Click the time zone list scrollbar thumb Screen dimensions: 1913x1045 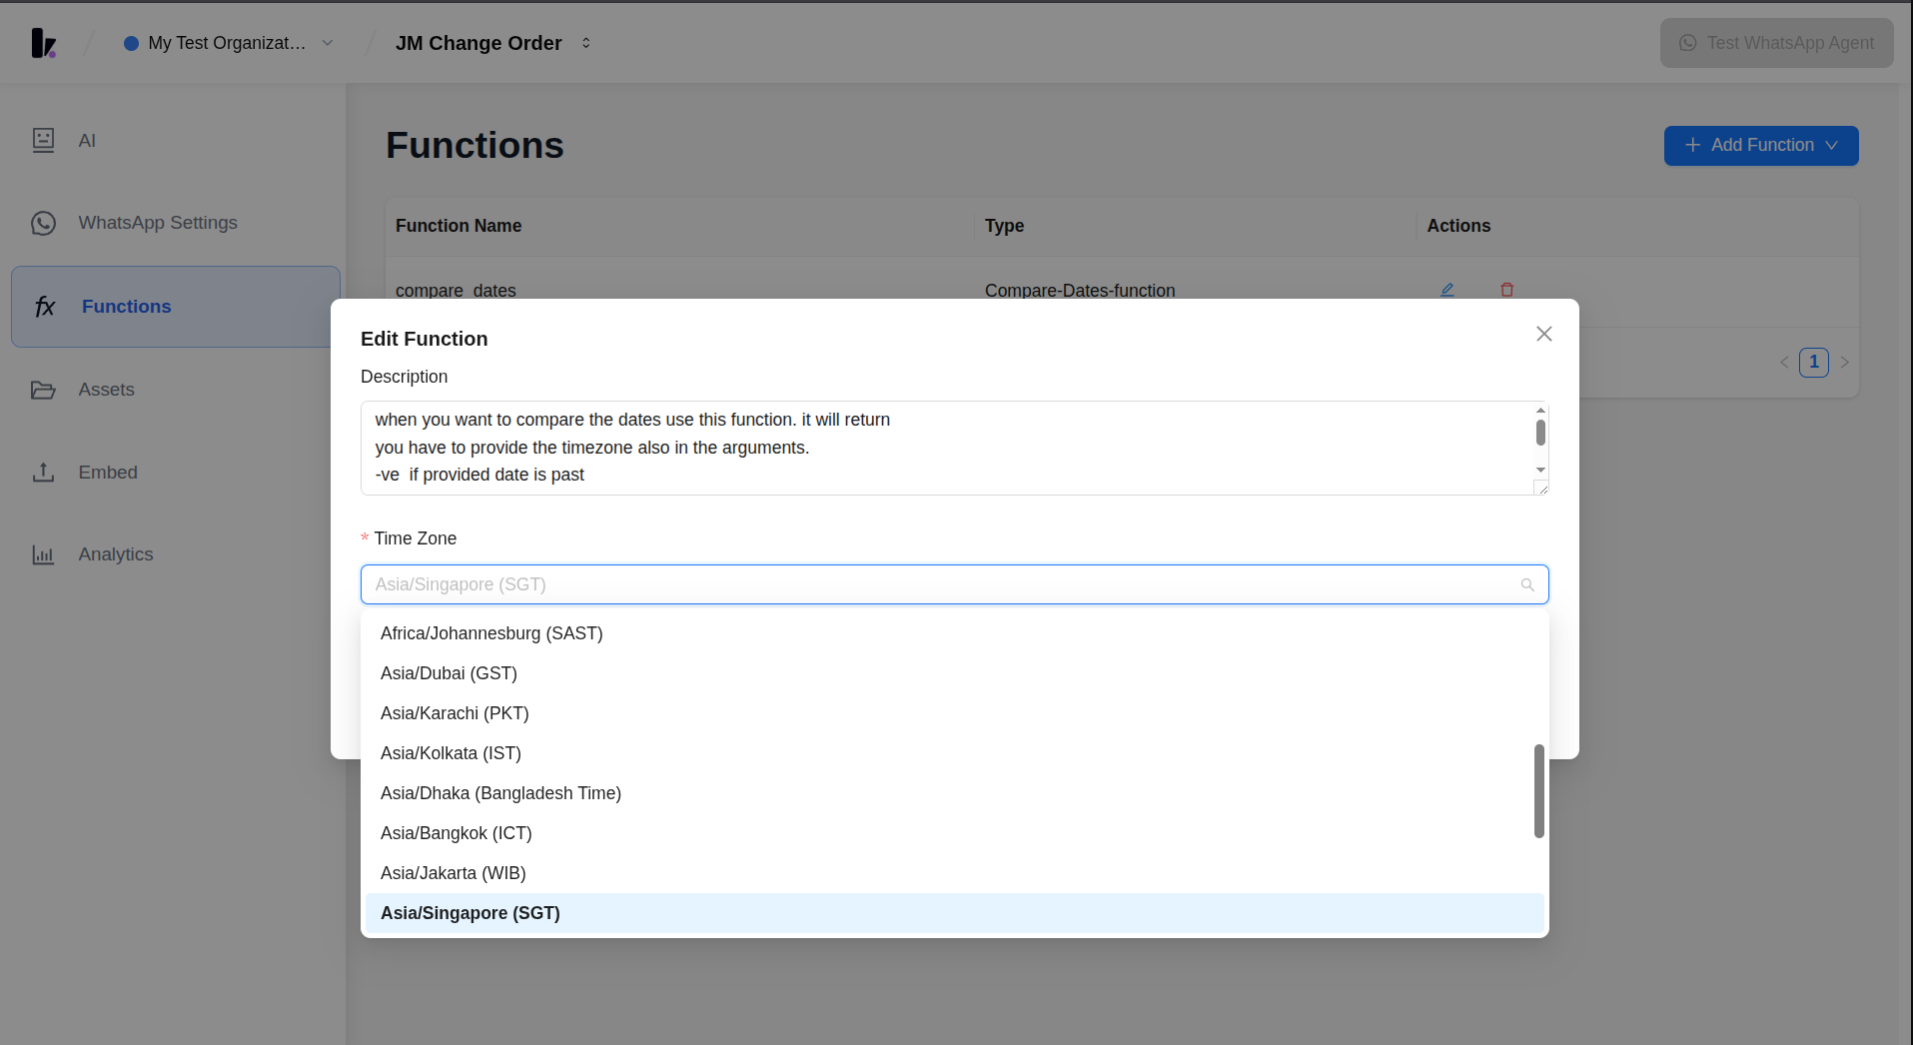1539,791
